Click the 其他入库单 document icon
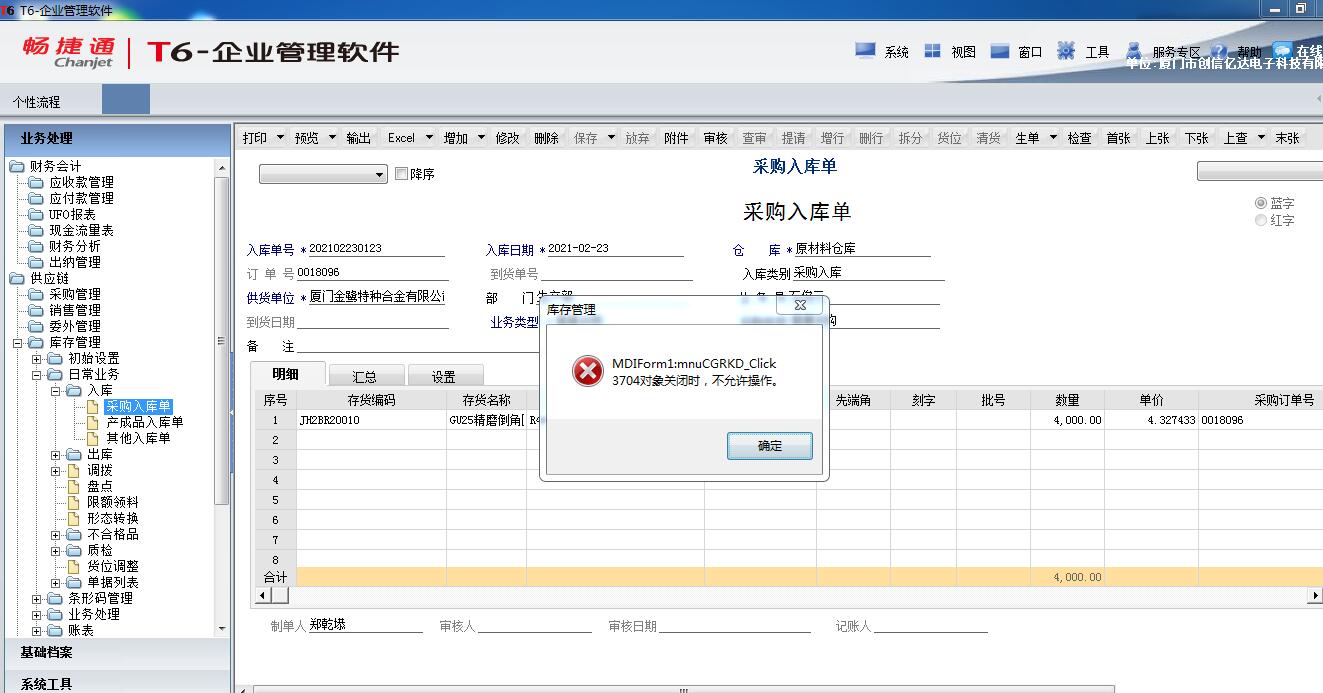Image resolution: width=1323 pixels, height=693 pixels. pyautogui.click(x=93, y=438)
